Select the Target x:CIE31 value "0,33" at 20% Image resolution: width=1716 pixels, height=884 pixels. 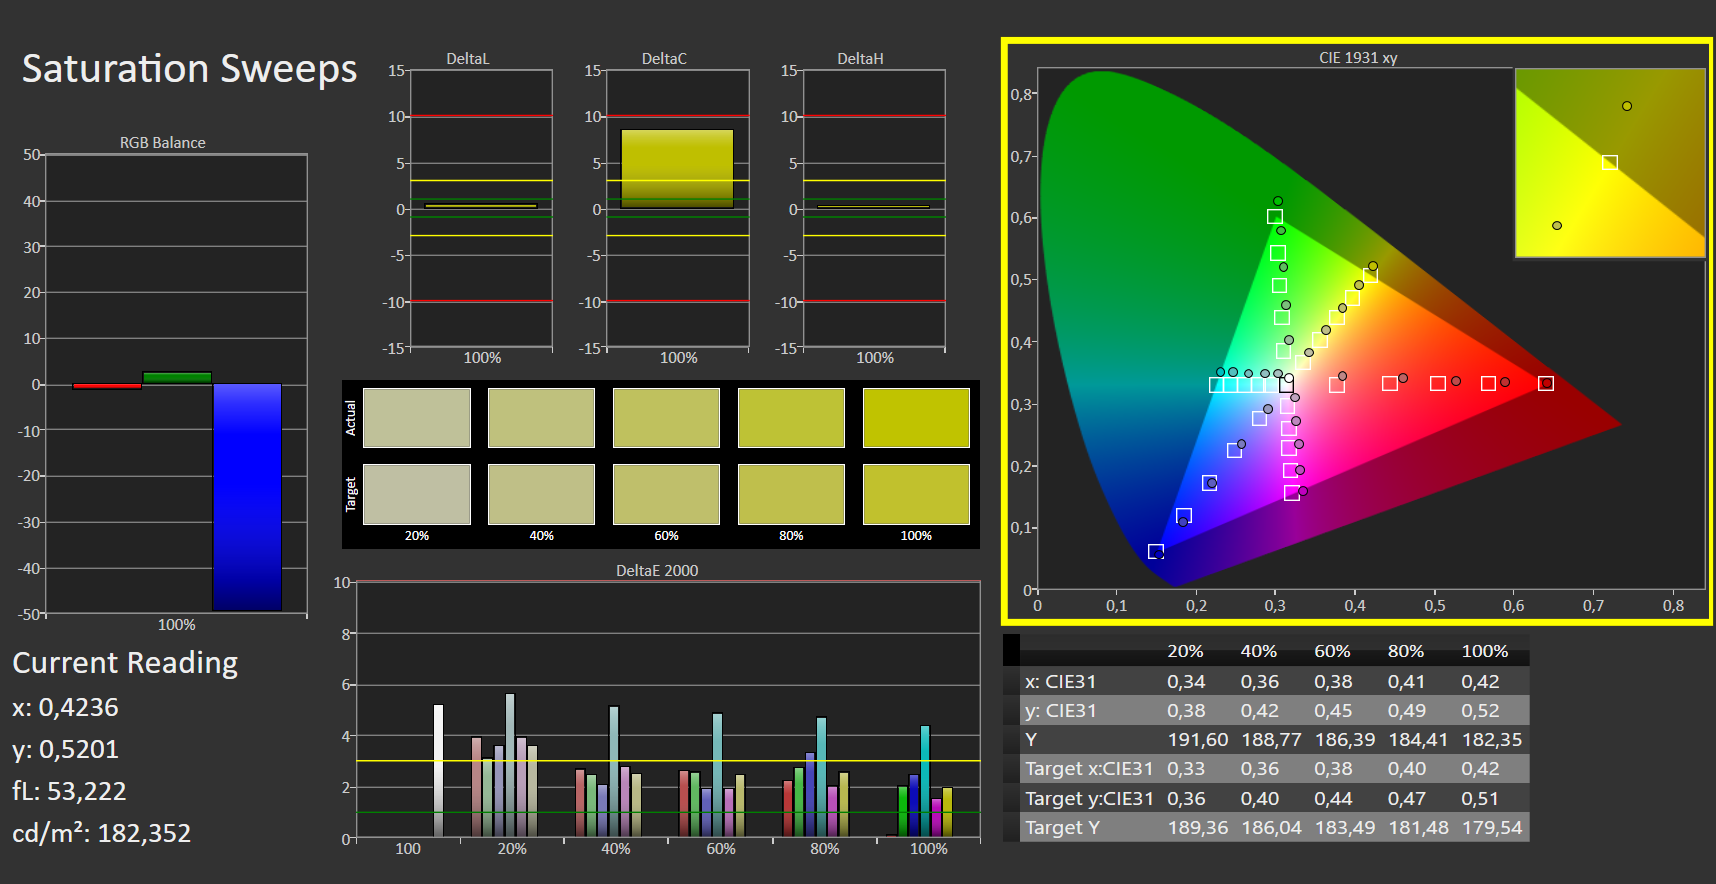pos(1186,769)
